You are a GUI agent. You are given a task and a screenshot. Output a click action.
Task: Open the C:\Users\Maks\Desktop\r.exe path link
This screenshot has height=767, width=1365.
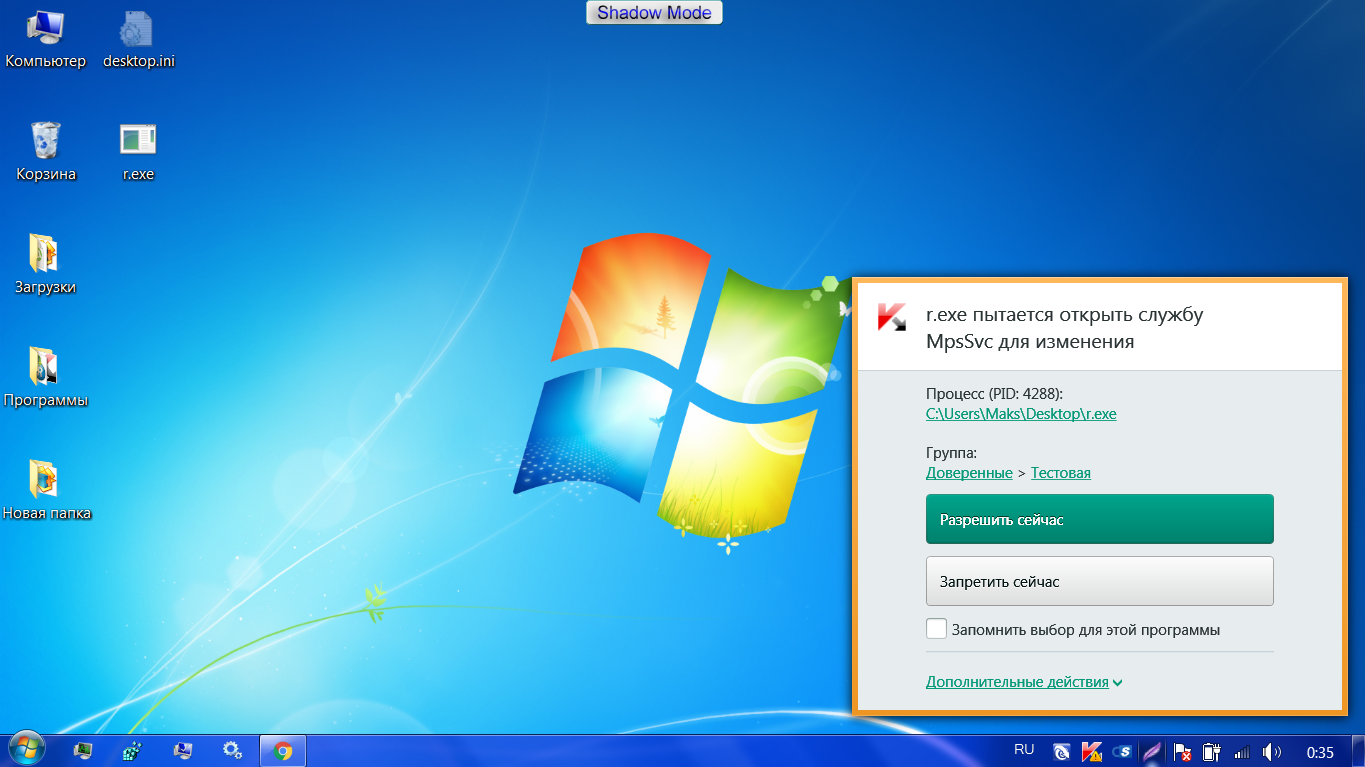[1021, 413]
